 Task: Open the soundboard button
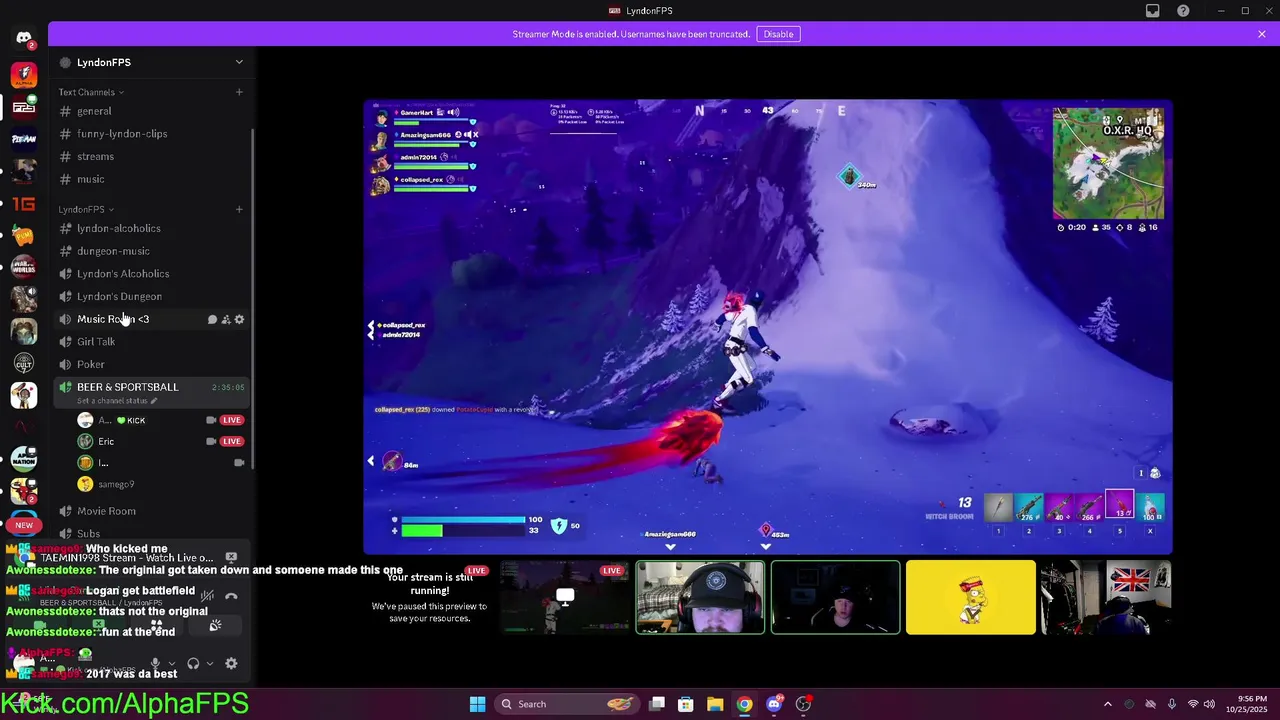coord(215,626)
